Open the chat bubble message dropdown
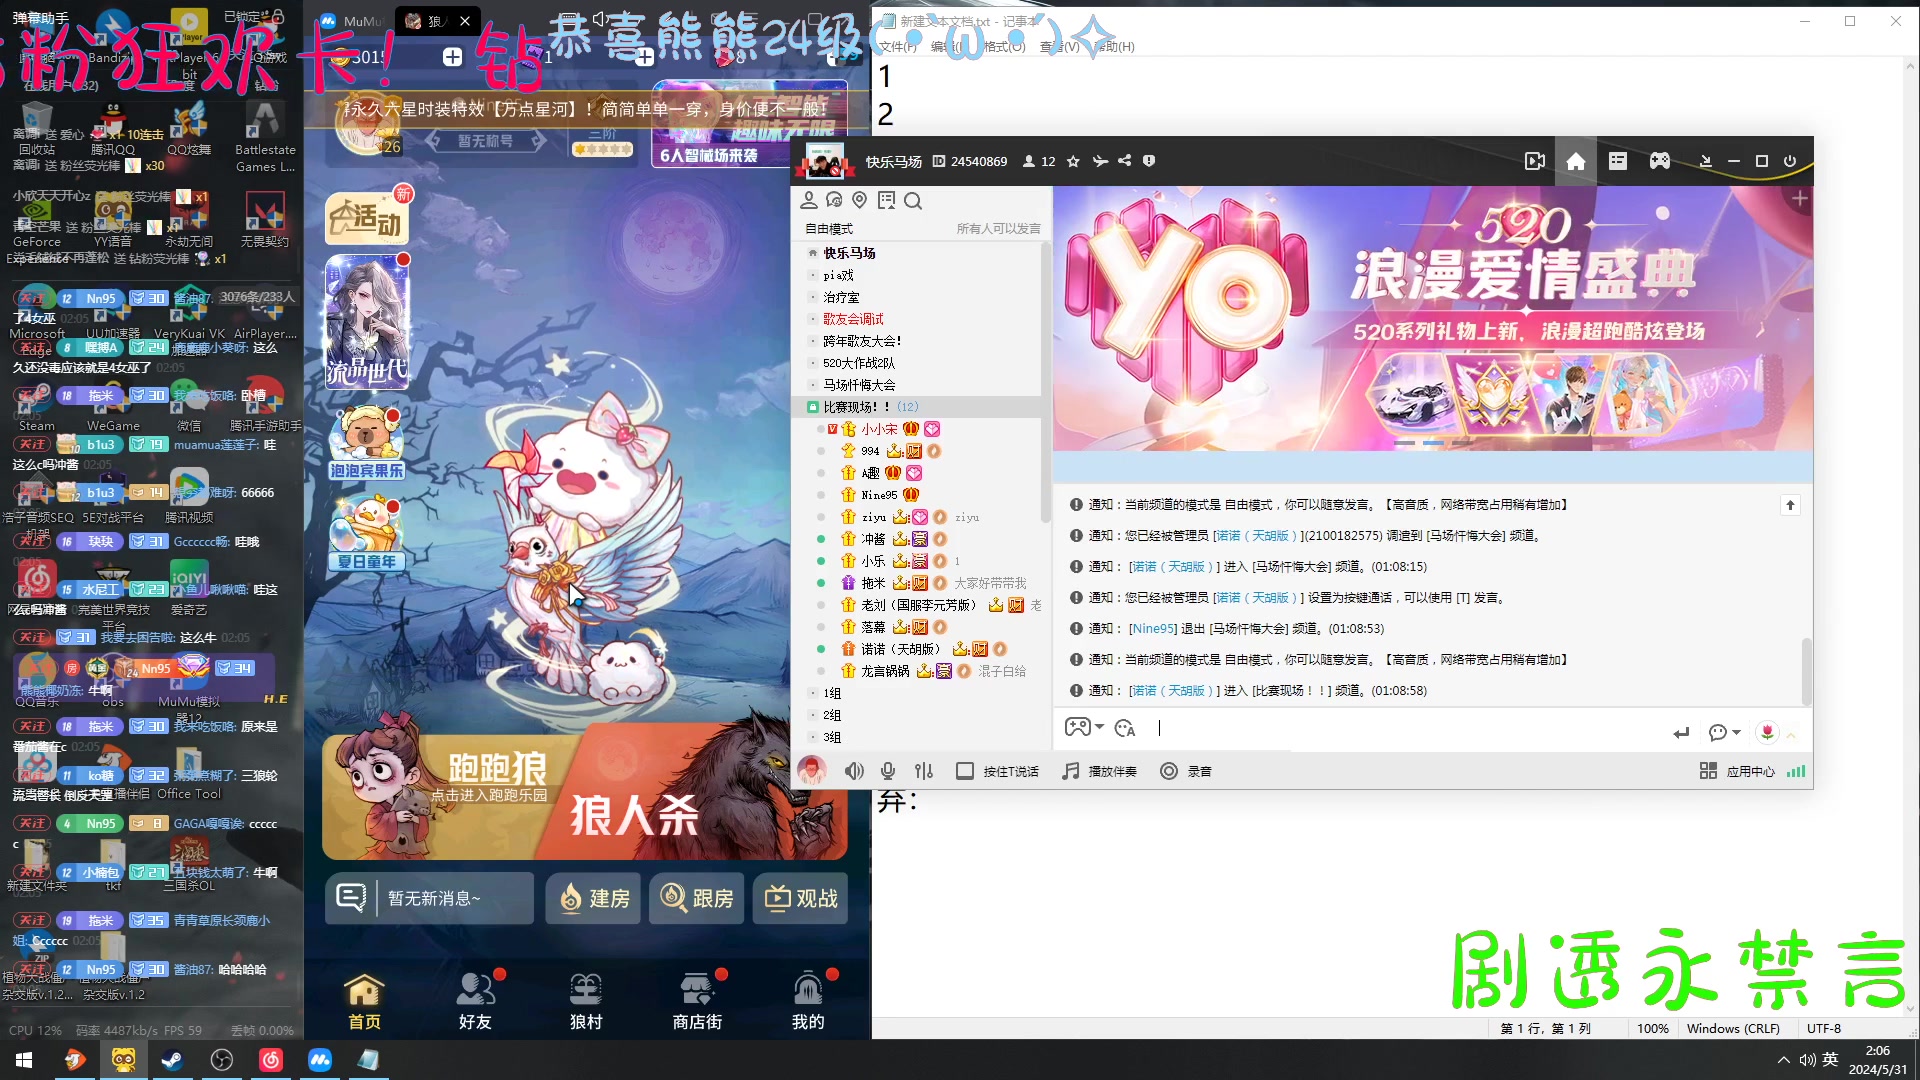Screen dimensions: 1920x1080 (x=1724, y=733)
